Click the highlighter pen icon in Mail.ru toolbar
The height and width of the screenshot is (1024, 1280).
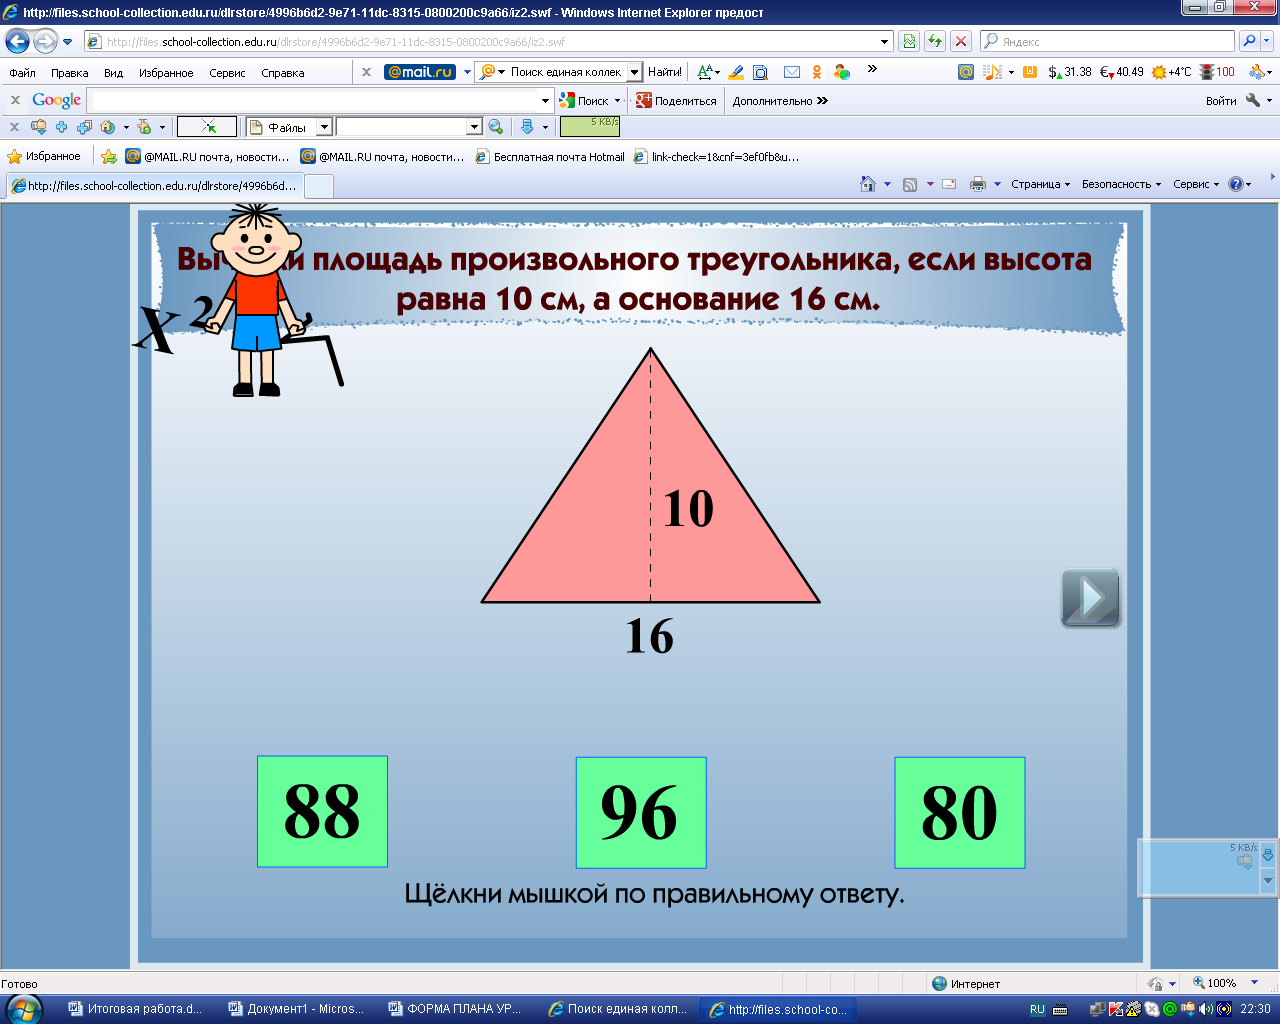[736, 72]
